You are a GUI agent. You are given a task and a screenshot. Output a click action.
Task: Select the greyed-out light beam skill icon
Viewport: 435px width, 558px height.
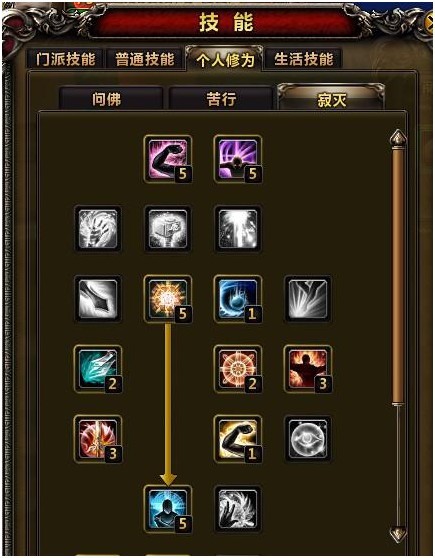238,229
